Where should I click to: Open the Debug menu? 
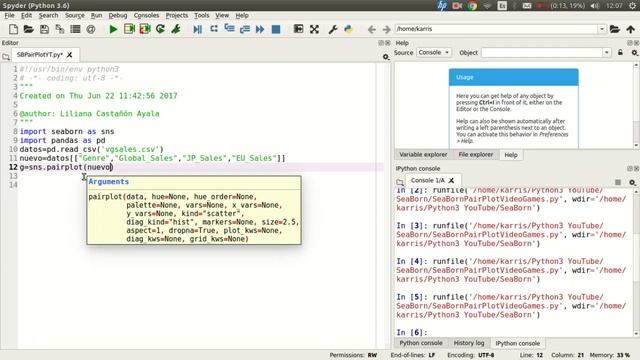click(118, 15)
